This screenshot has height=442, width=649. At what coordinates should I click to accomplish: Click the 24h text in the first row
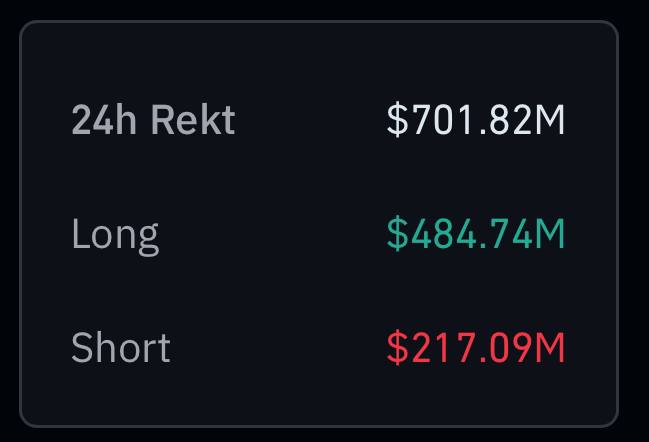pos(104,120)
